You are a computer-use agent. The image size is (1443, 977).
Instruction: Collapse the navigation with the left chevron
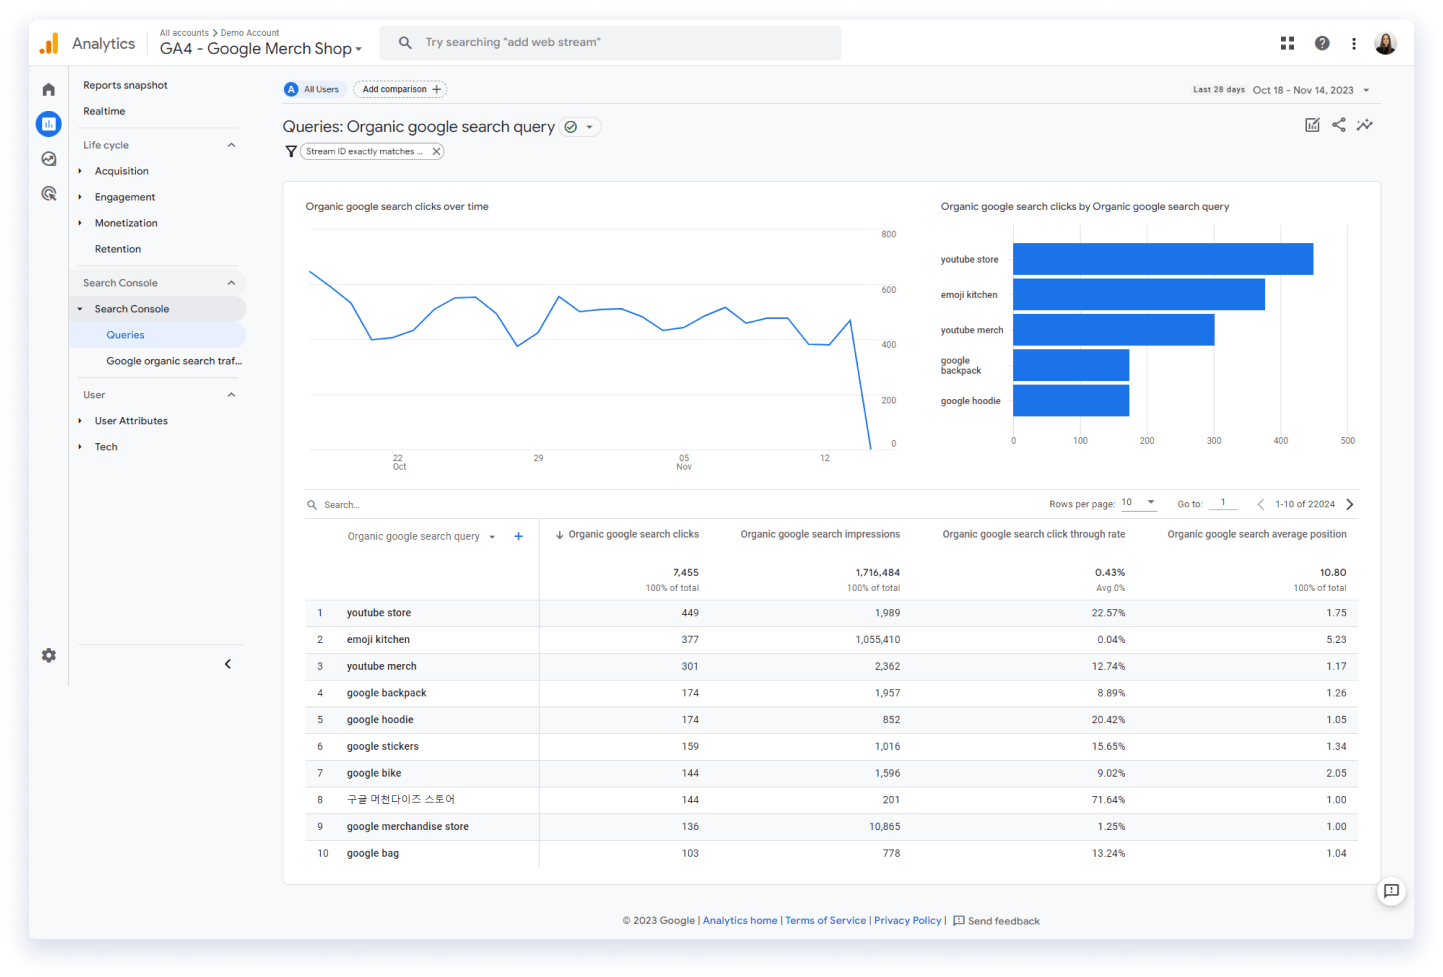[228, 664]
